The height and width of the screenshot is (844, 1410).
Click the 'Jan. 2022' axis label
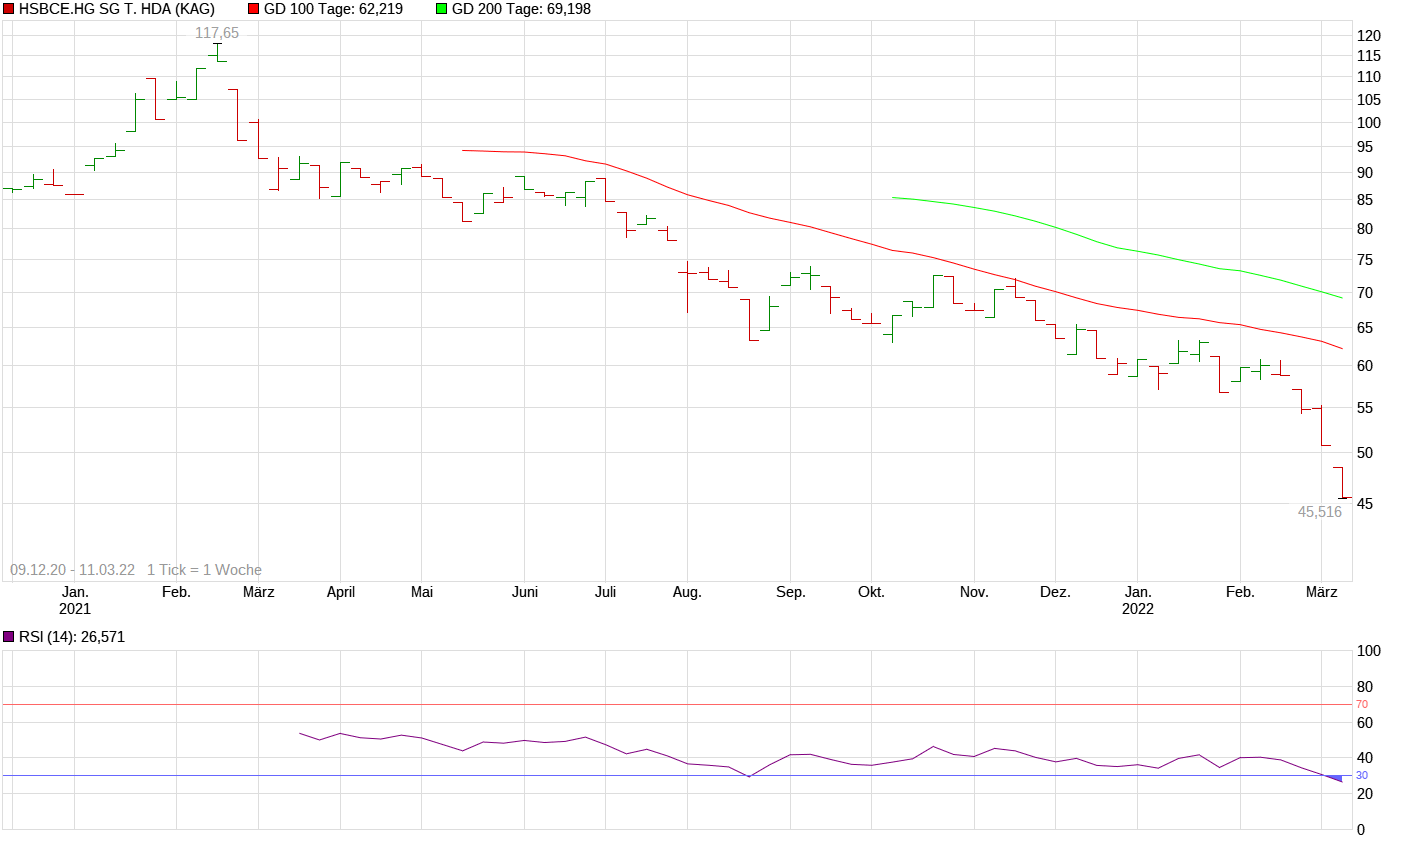tap(1138, 600)
